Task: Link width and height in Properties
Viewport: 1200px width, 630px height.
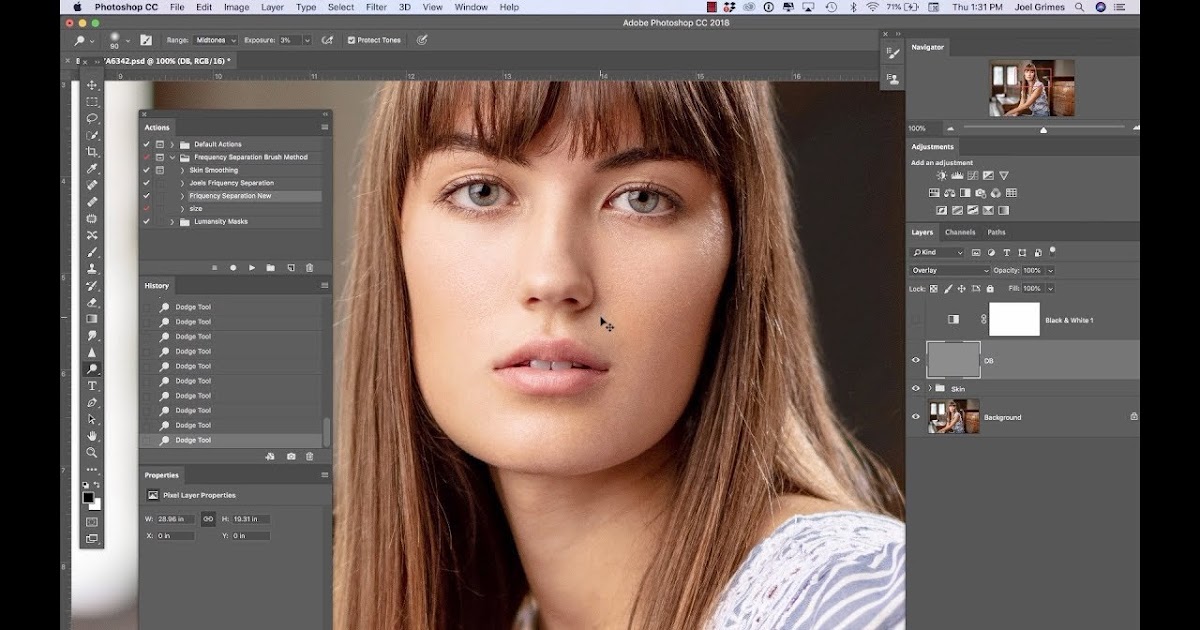Action: 208,519
